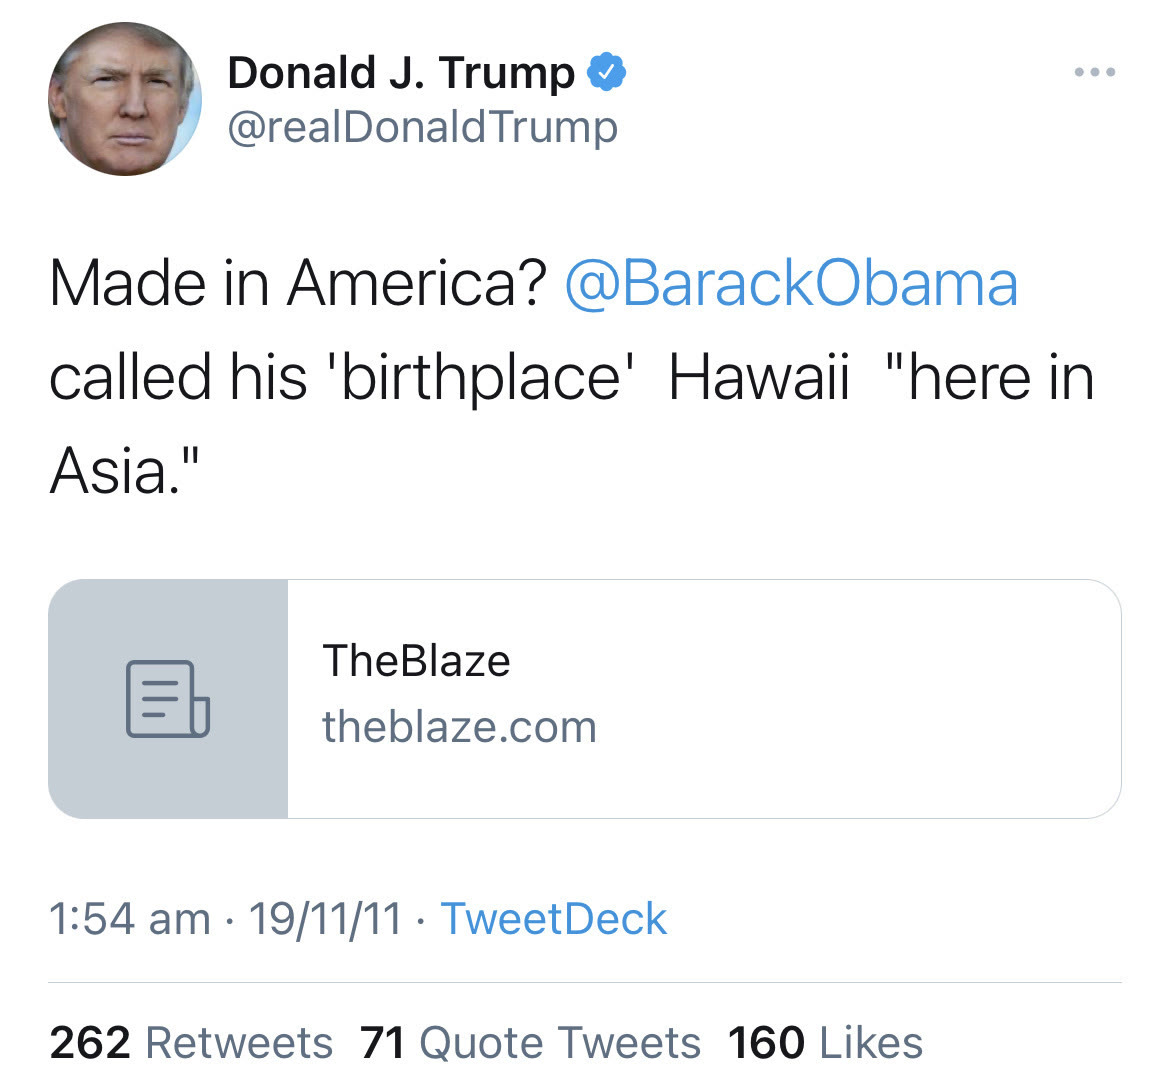Show the 160 Likes list
Image resolution: width=1170 pixels, height=1082 pixels.
click(x=825, y=1043)
